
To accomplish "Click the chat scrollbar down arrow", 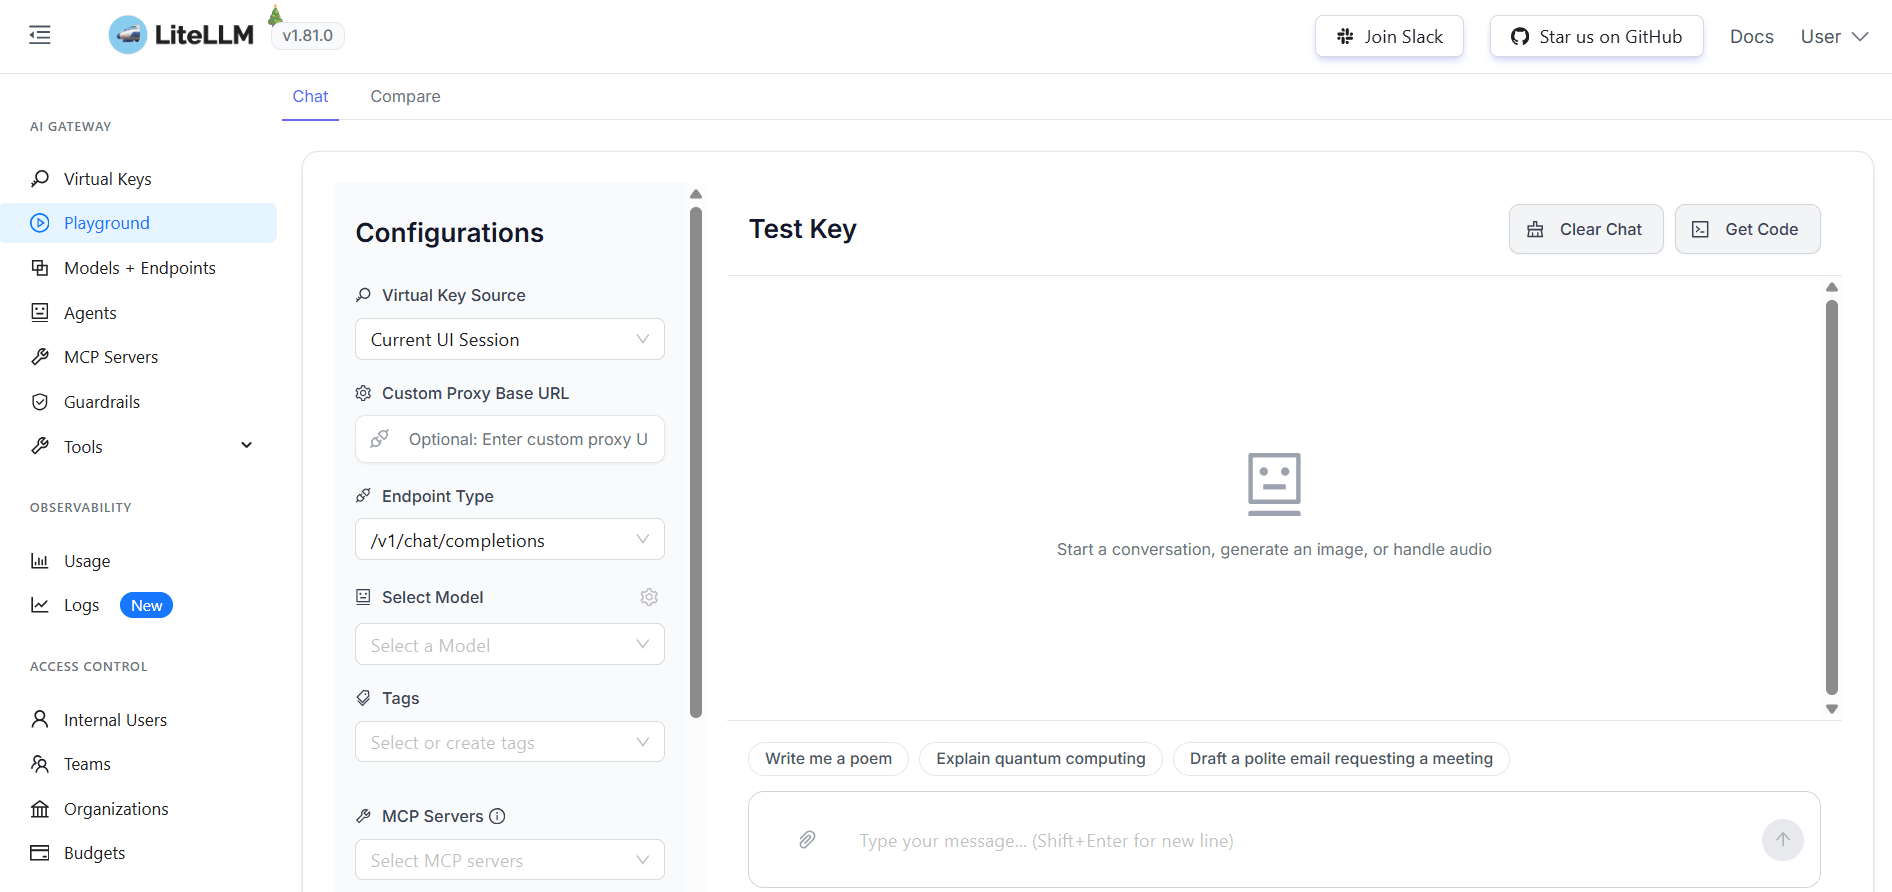I will (x=1832, y=709).
